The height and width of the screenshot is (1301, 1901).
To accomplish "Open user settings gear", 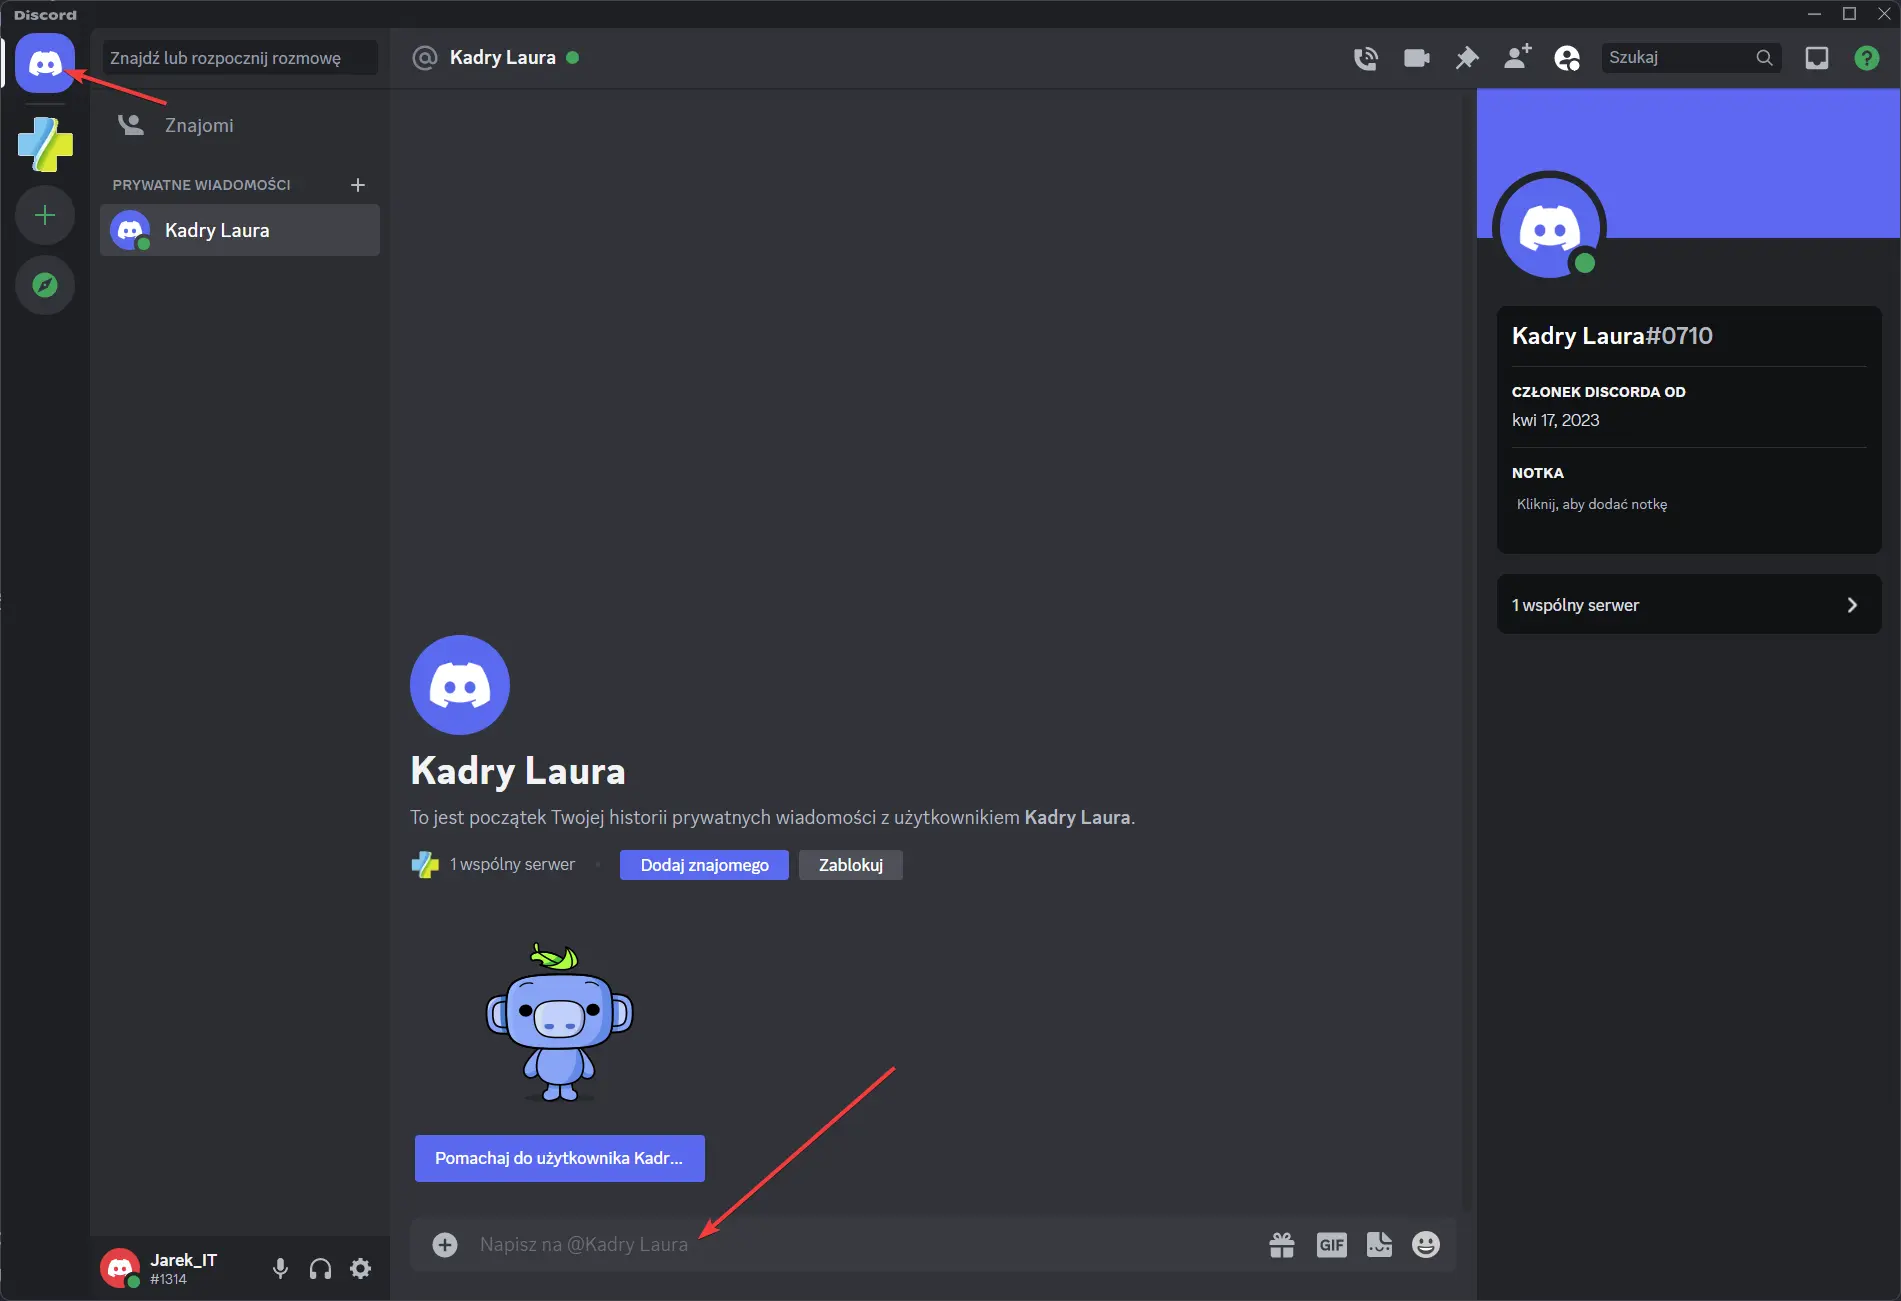I will pos(360,1269).
